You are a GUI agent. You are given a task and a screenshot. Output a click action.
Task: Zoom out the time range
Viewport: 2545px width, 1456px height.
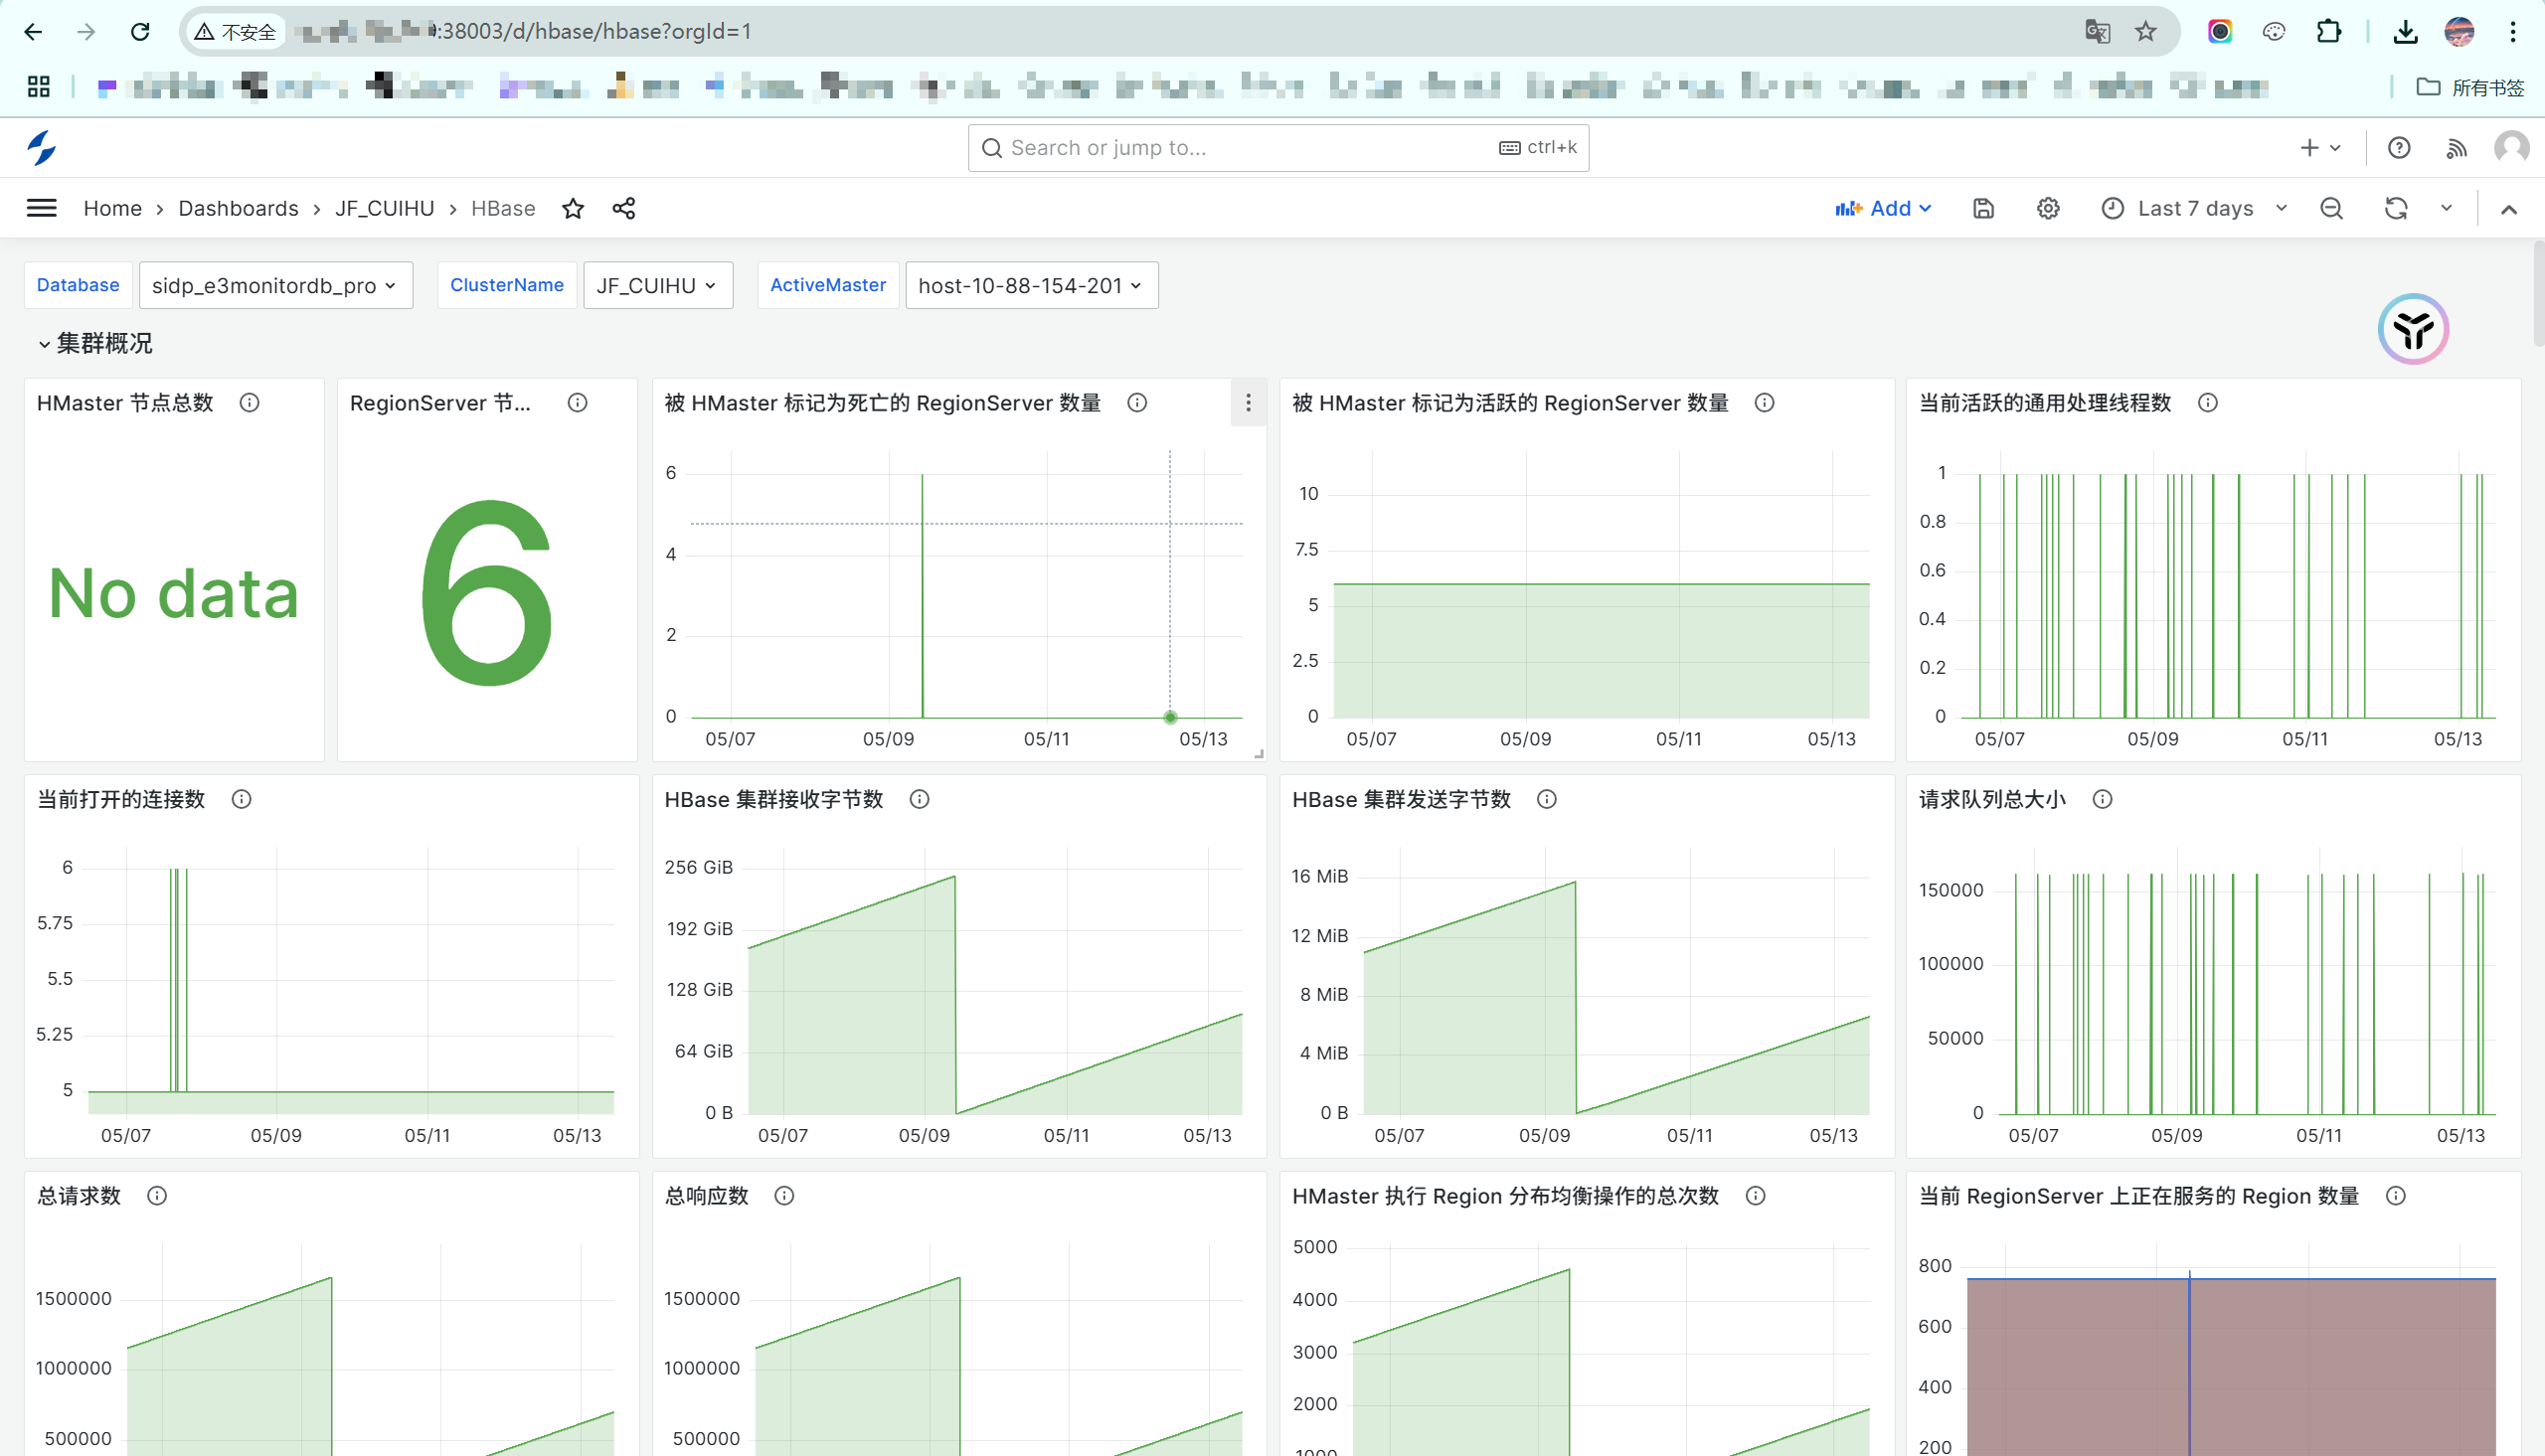coord(2330,208)
